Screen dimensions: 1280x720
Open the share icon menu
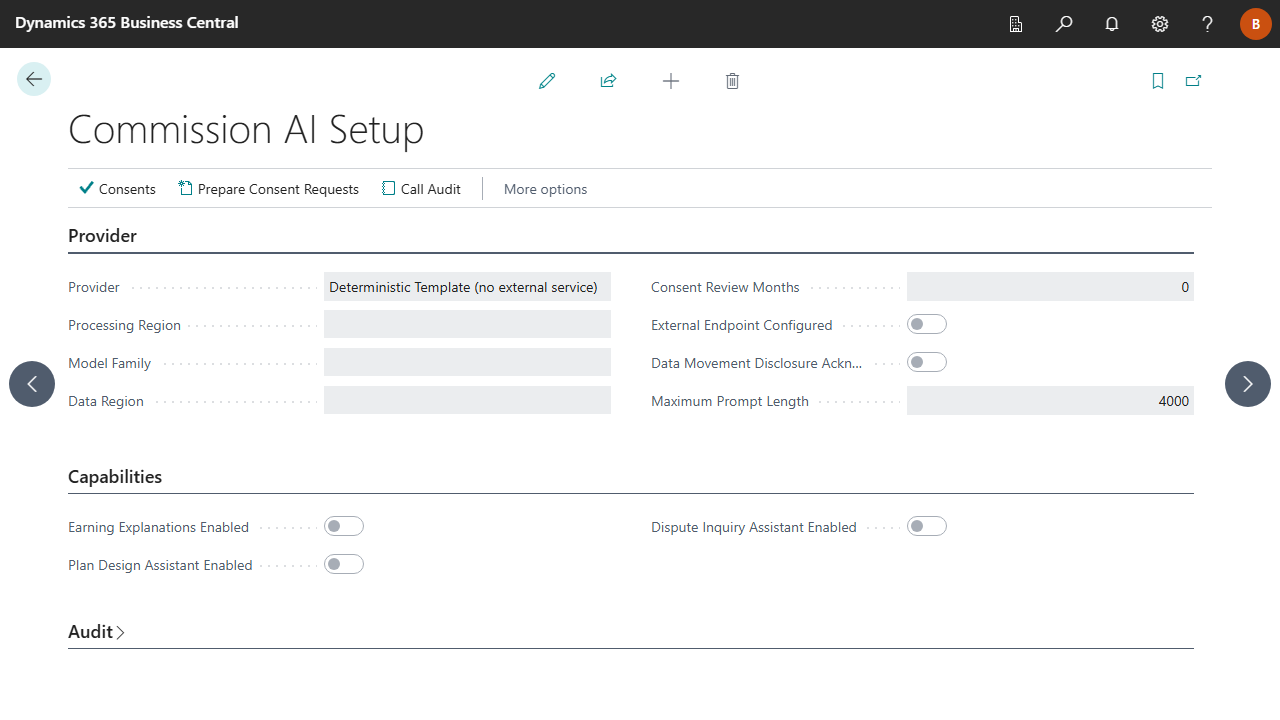pyautogui.click(x=608, y=81)
